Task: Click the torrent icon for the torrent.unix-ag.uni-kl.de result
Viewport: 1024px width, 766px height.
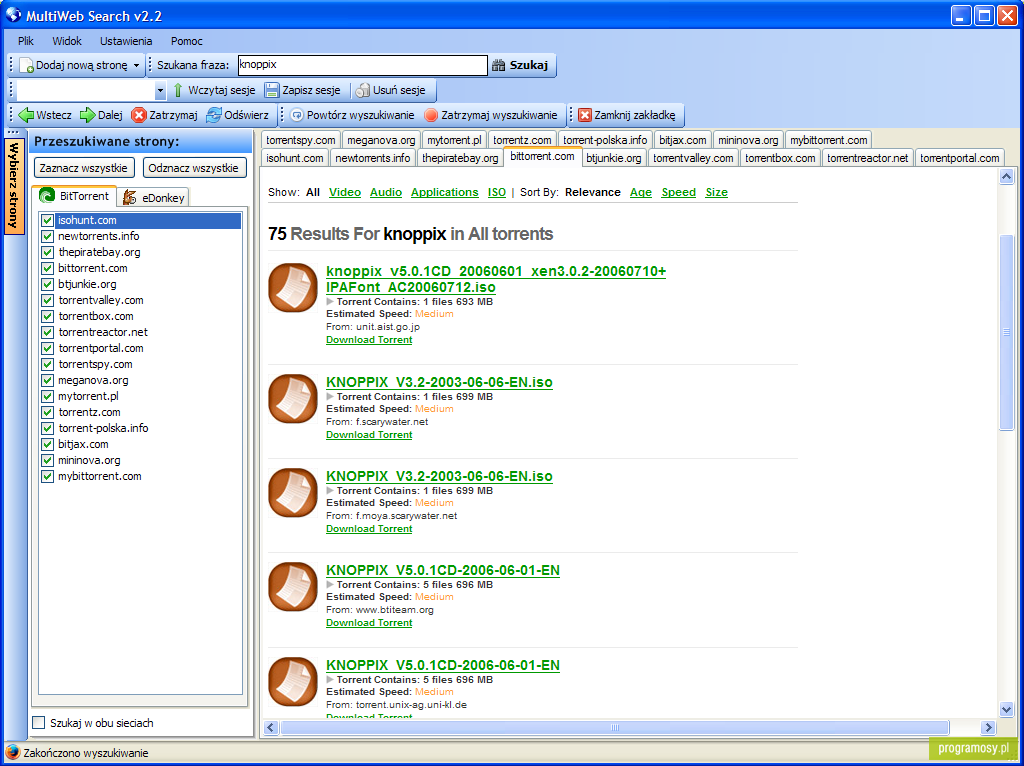Action: tap(293, 681)
